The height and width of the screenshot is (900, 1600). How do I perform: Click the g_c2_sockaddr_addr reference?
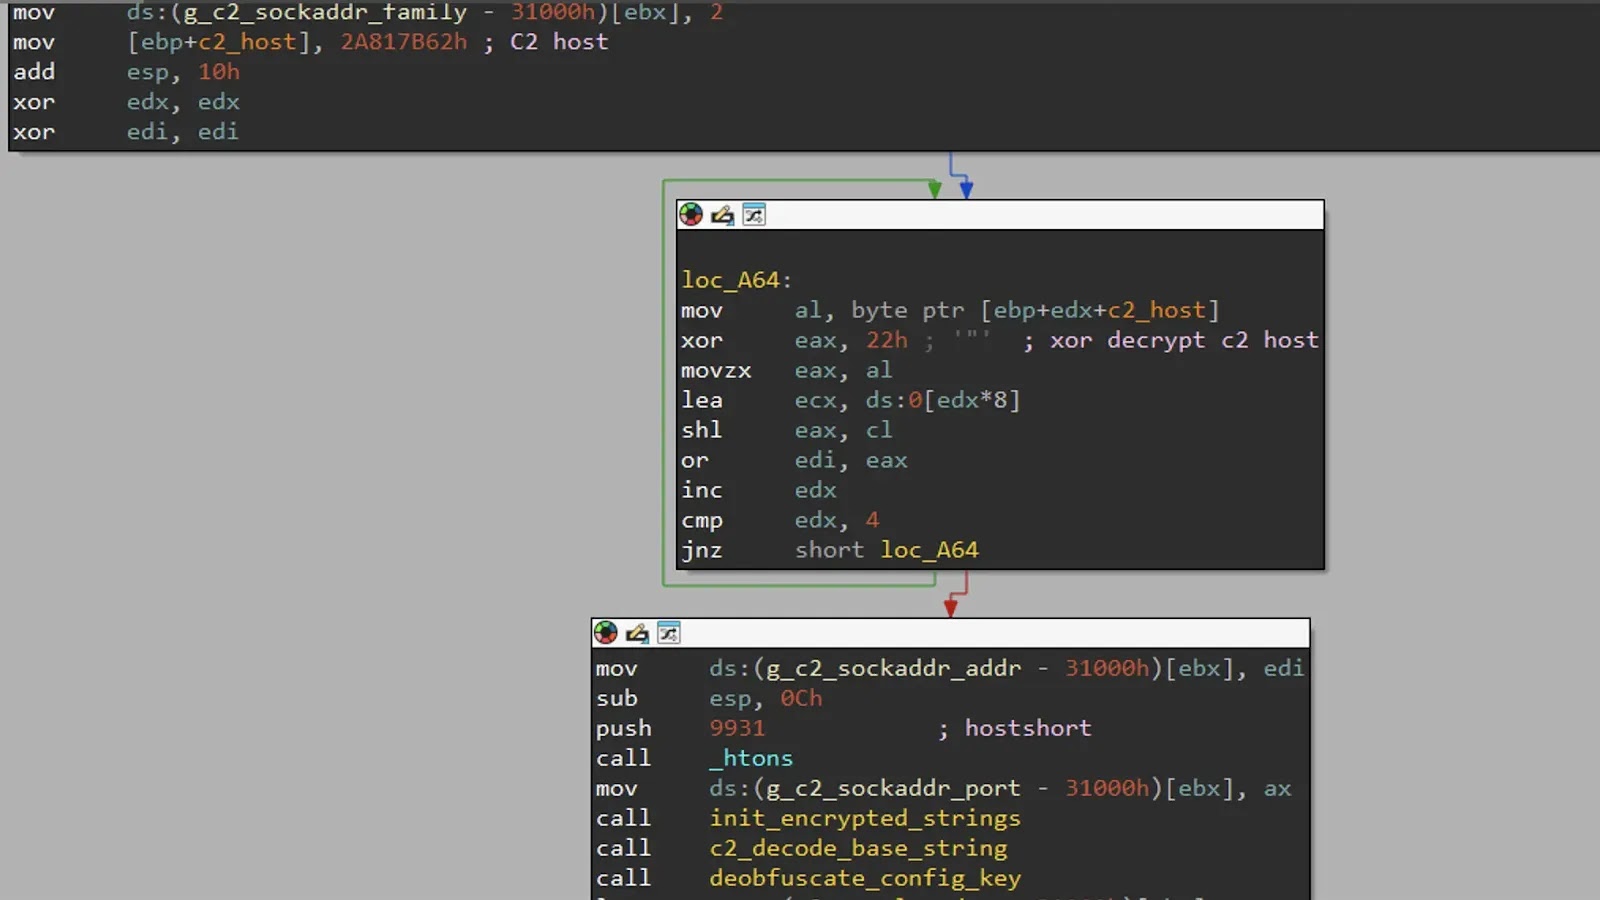pyautogui.click(x=893, y=668)
